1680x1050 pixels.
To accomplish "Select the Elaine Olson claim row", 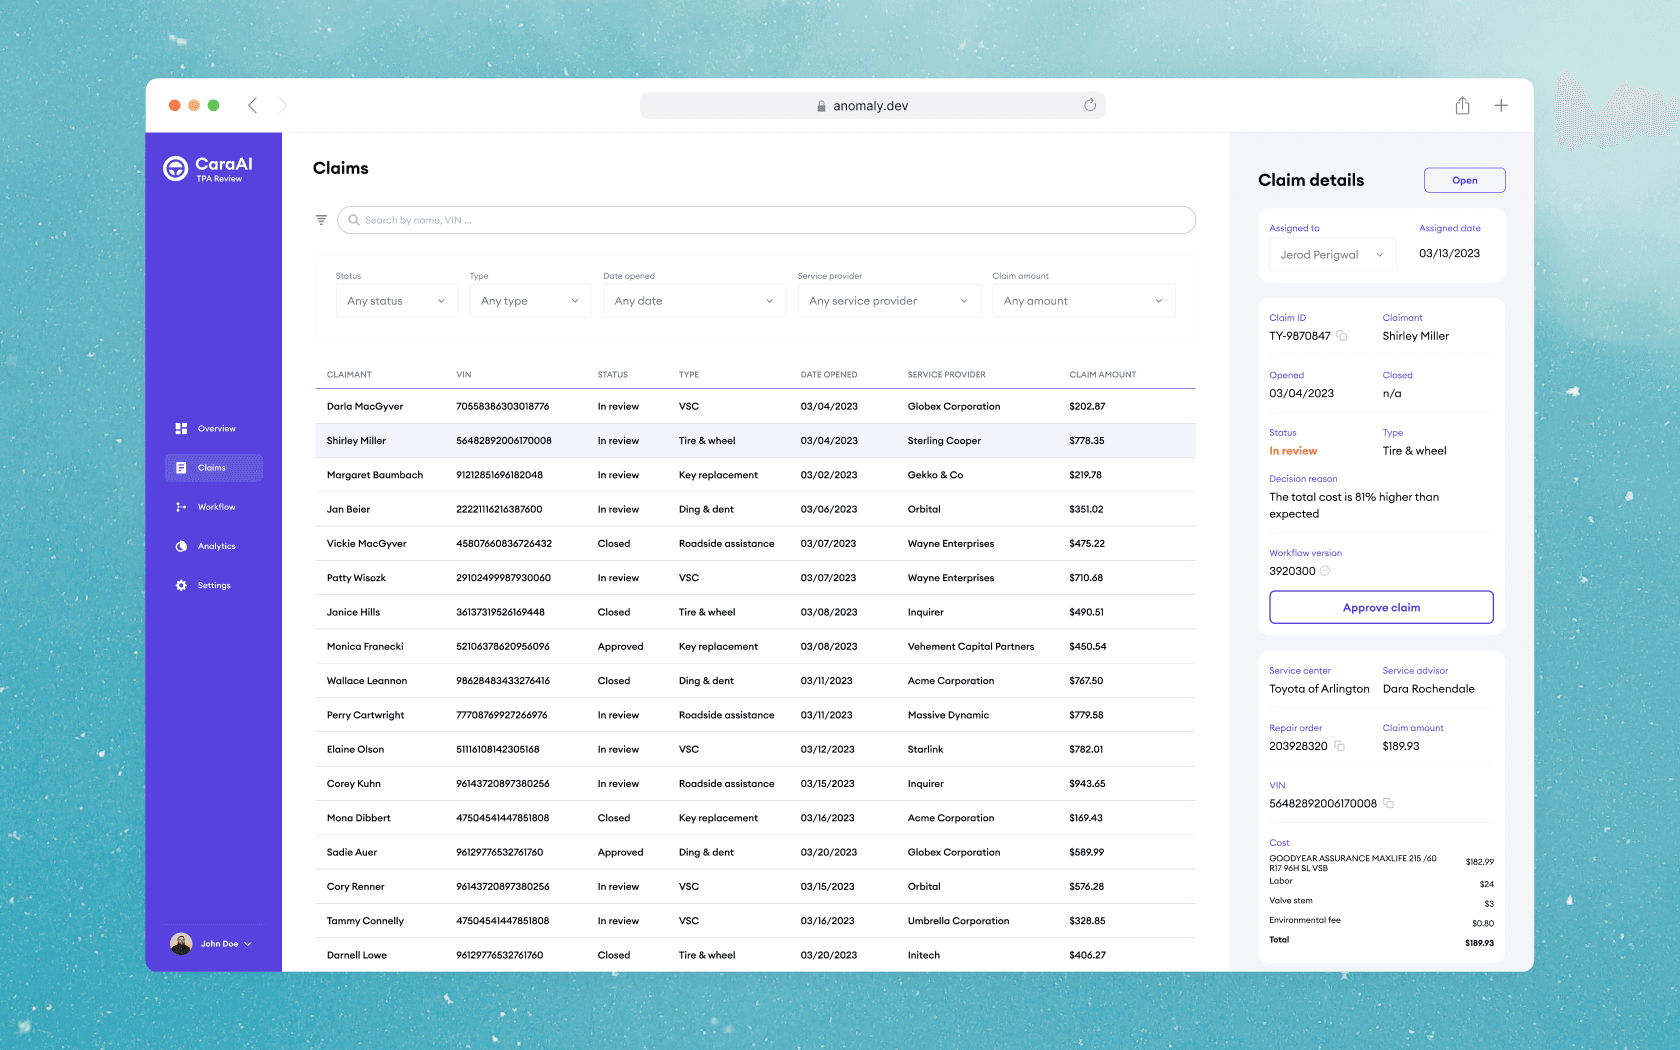I will (x=755, y=749).
